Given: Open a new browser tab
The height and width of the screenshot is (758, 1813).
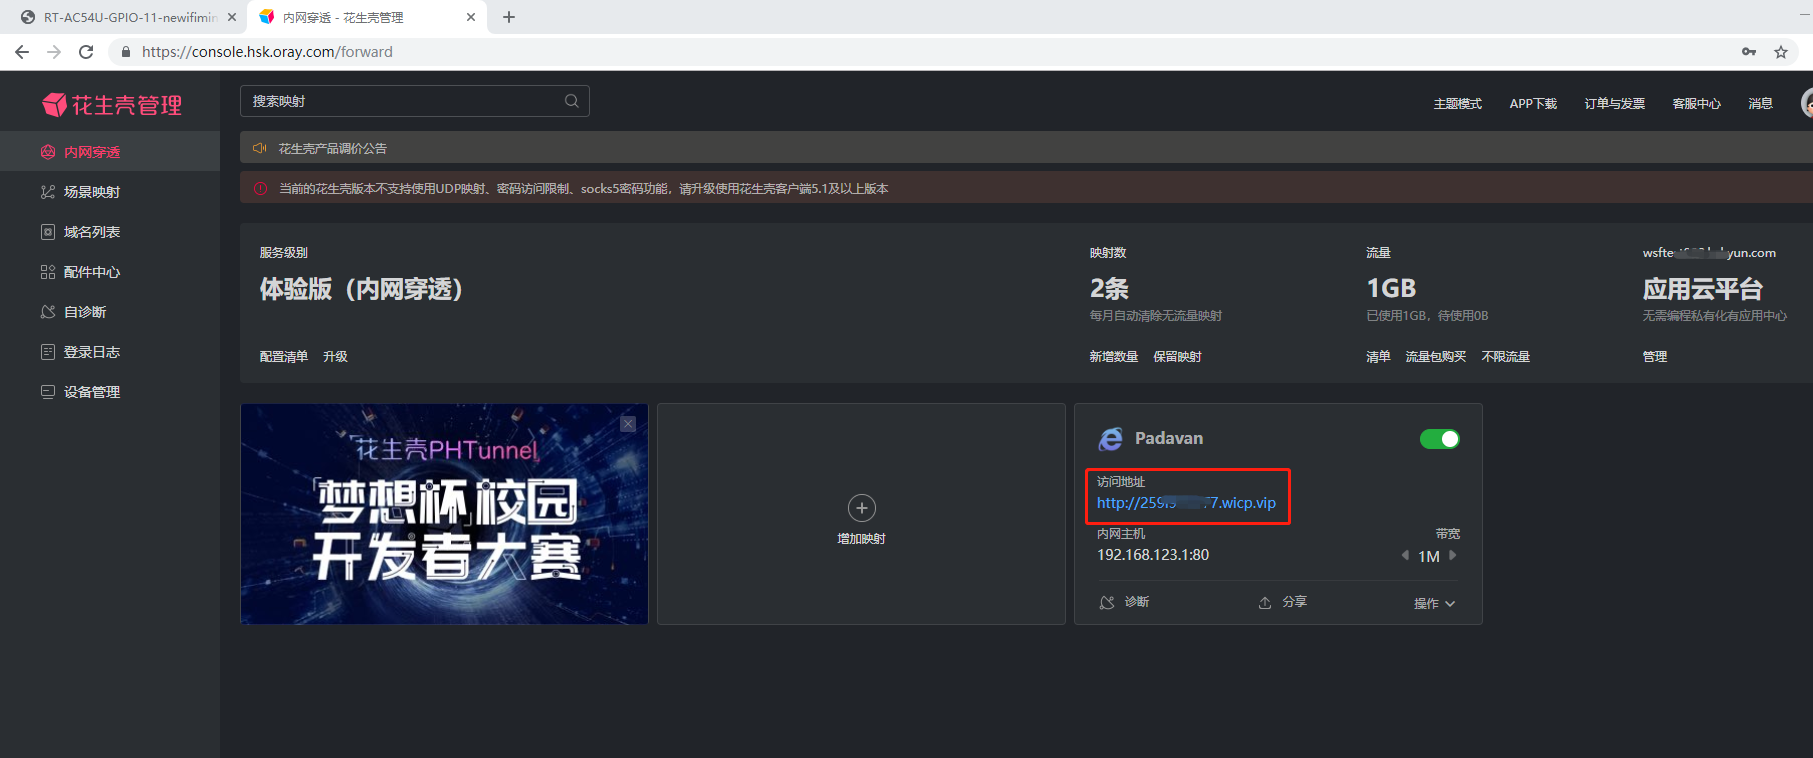Looking at the screenshot, I should click(x=509, y=17).
